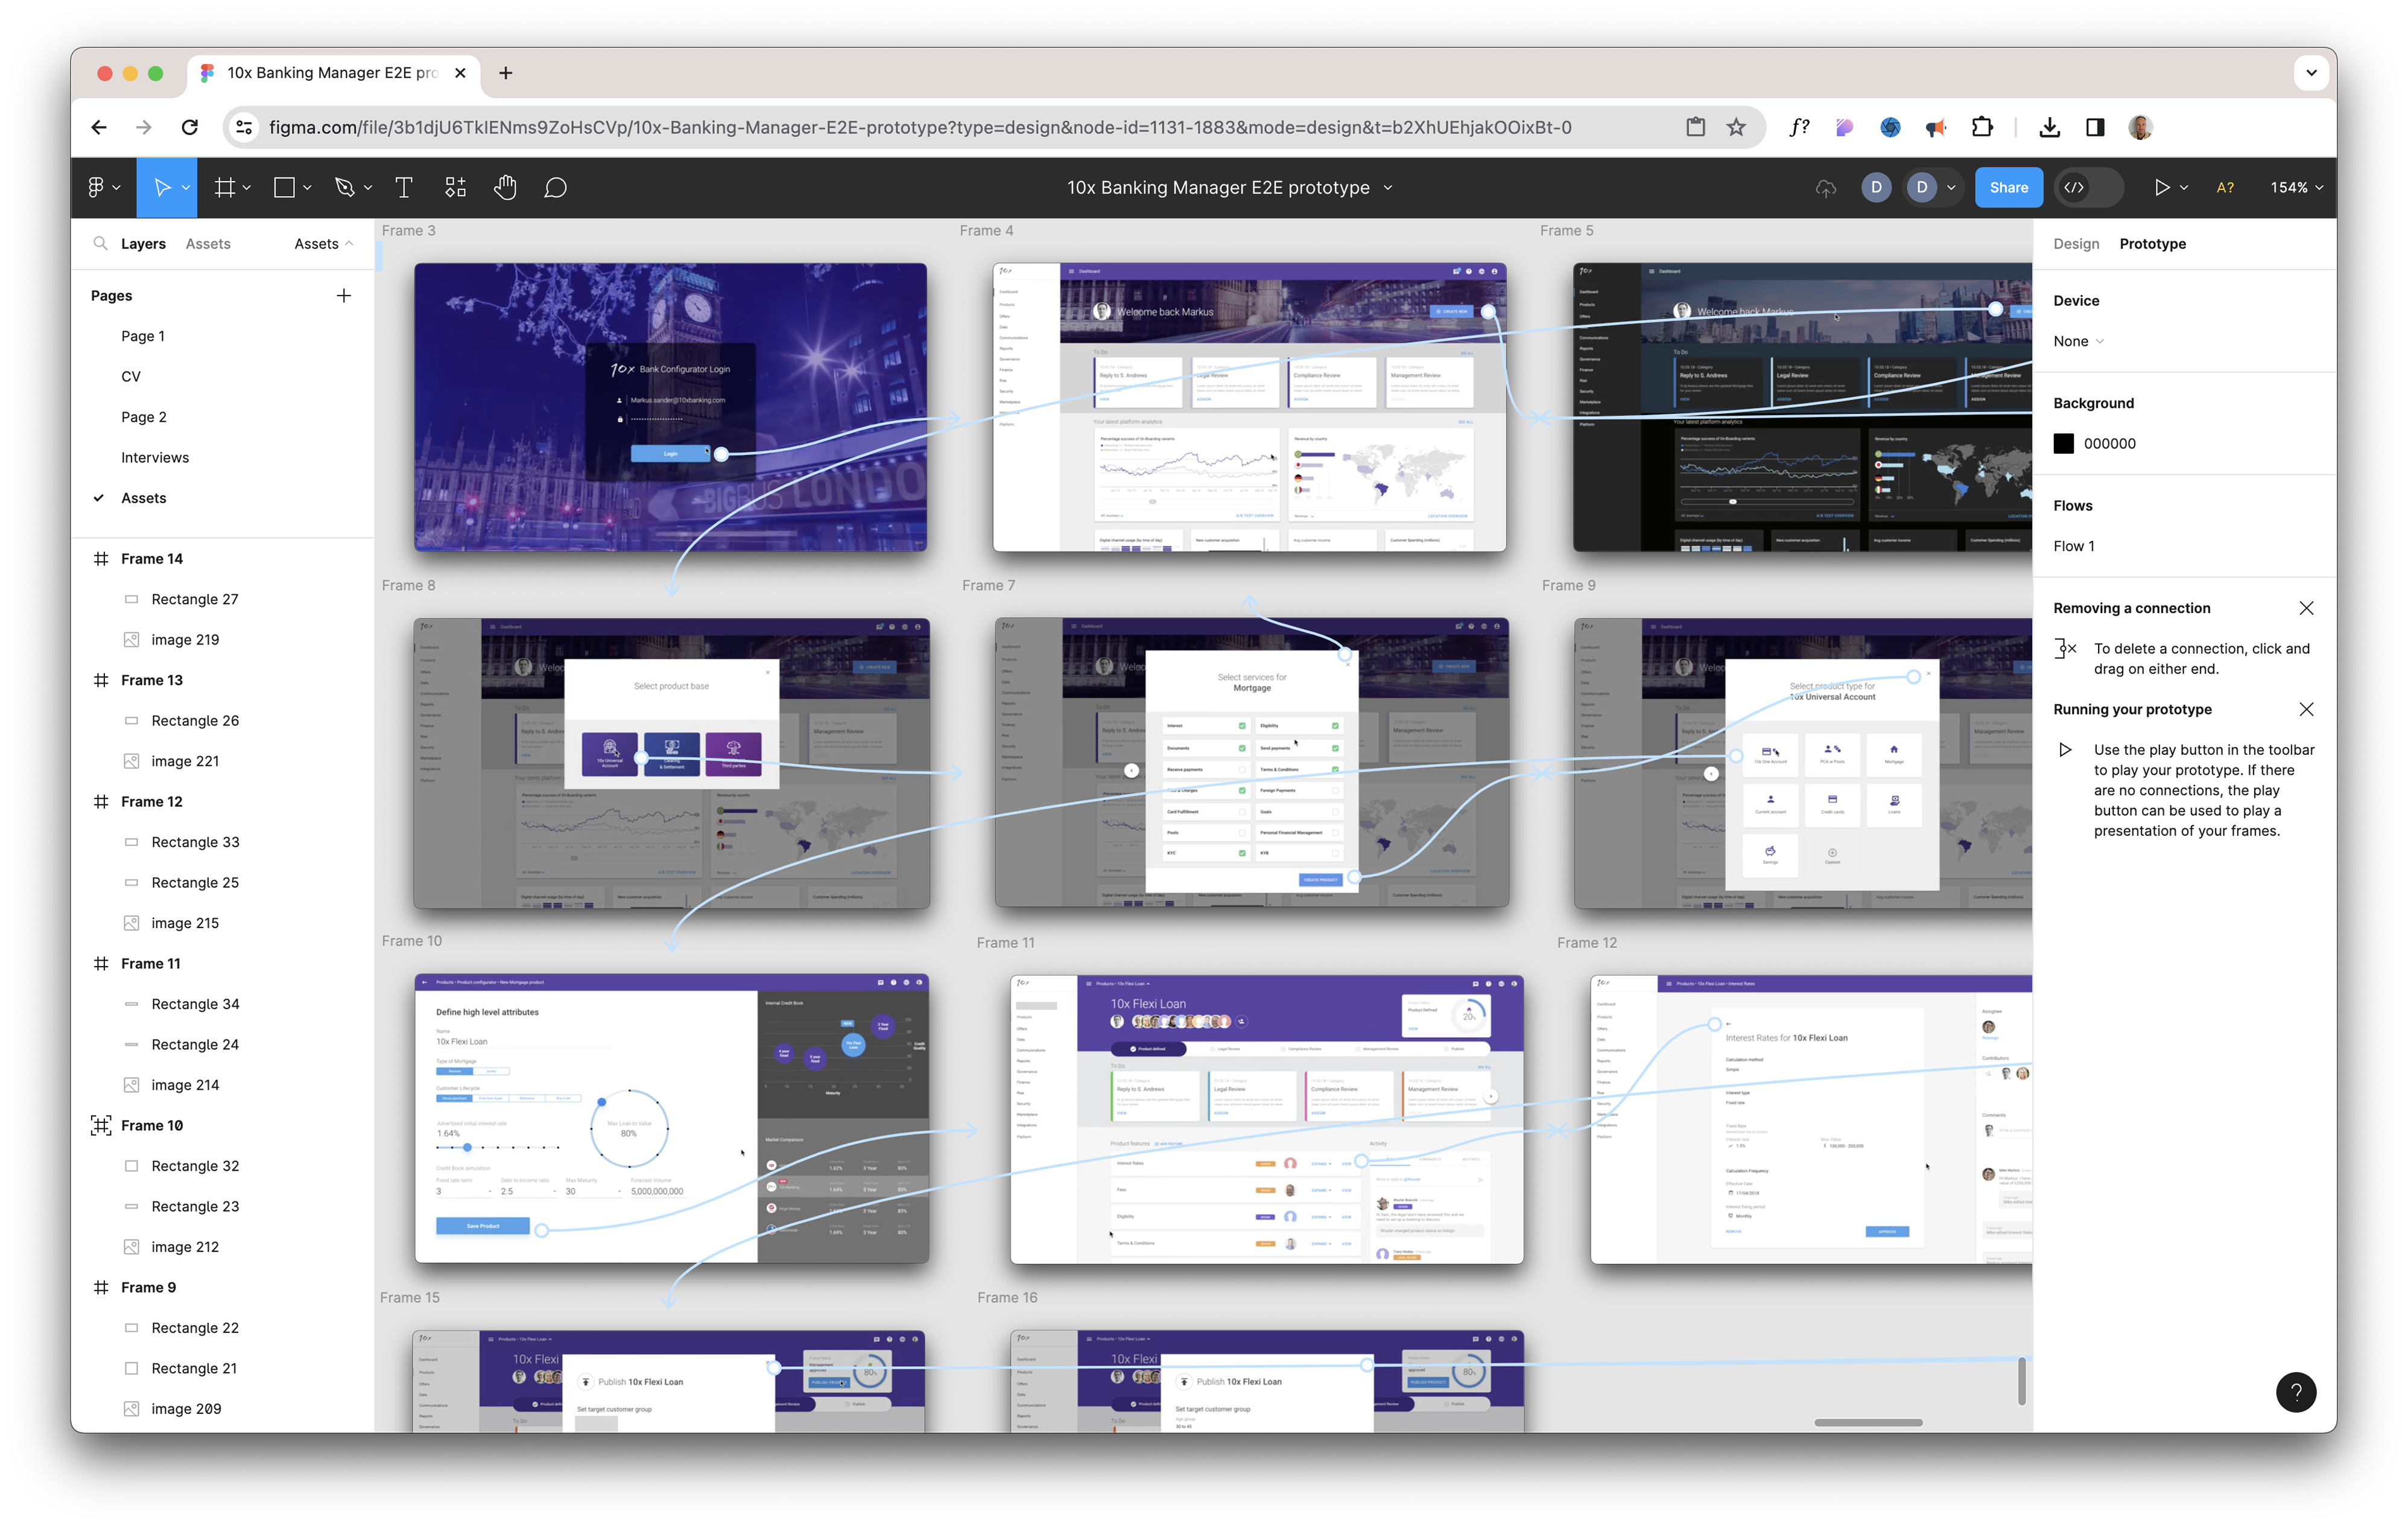Select the Frame 13 layer
Viewport: 2408px width, 1526px height.
tap(151, 680)
